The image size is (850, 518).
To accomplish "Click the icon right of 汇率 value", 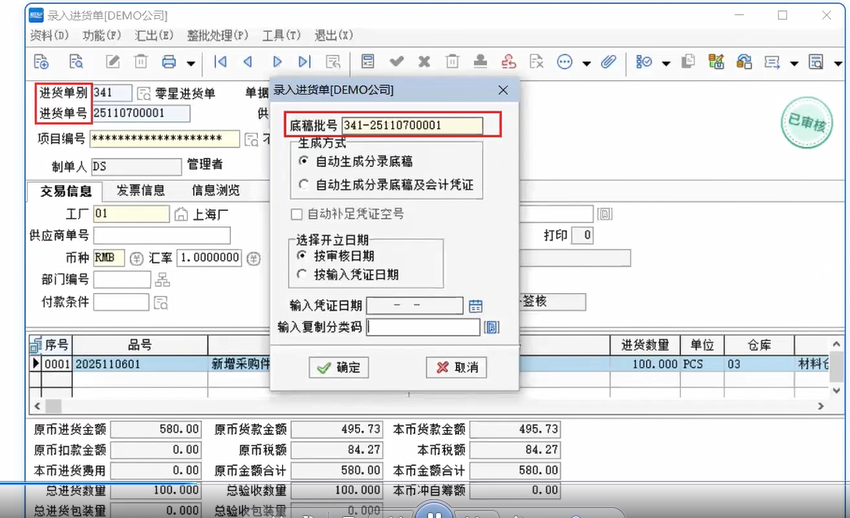I will [x=254, y=258].
